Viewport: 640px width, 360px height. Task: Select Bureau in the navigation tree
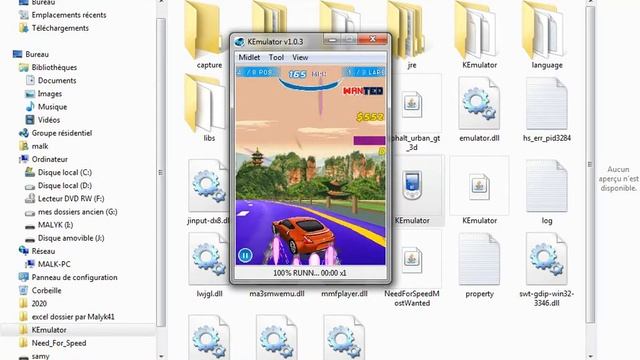pos(37,54)
